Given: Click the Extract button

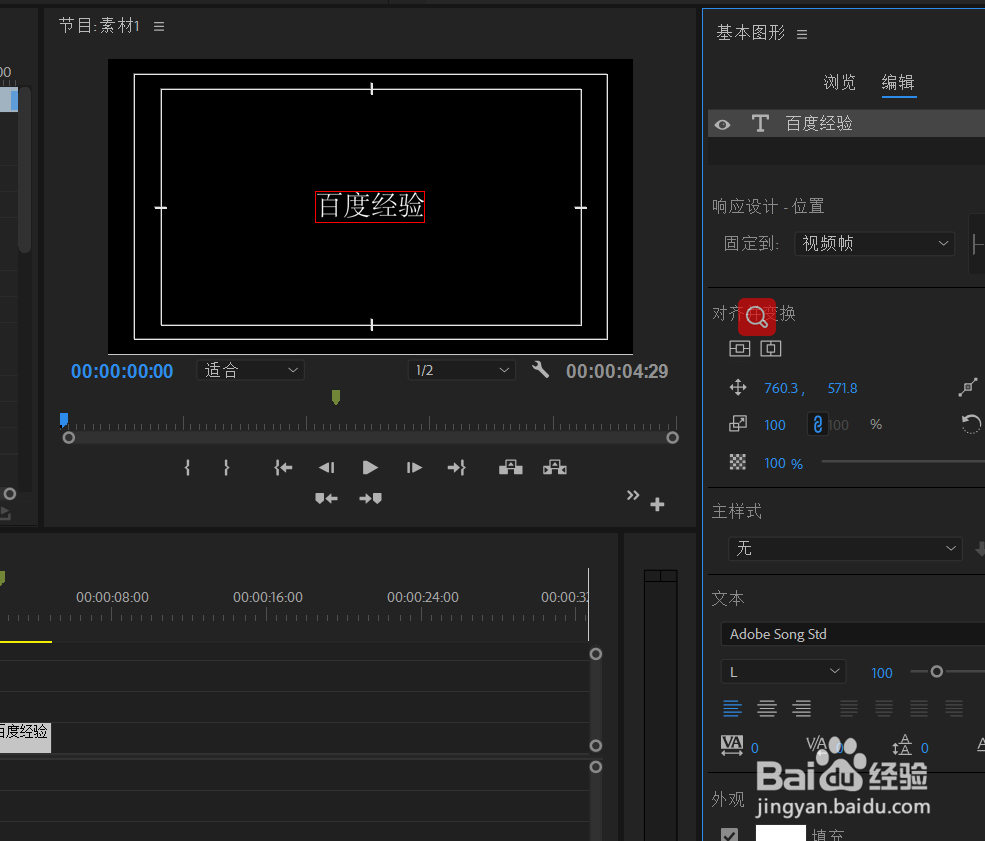Looking at the screenshot, I should pyautogui.click(x=555, y=467).
